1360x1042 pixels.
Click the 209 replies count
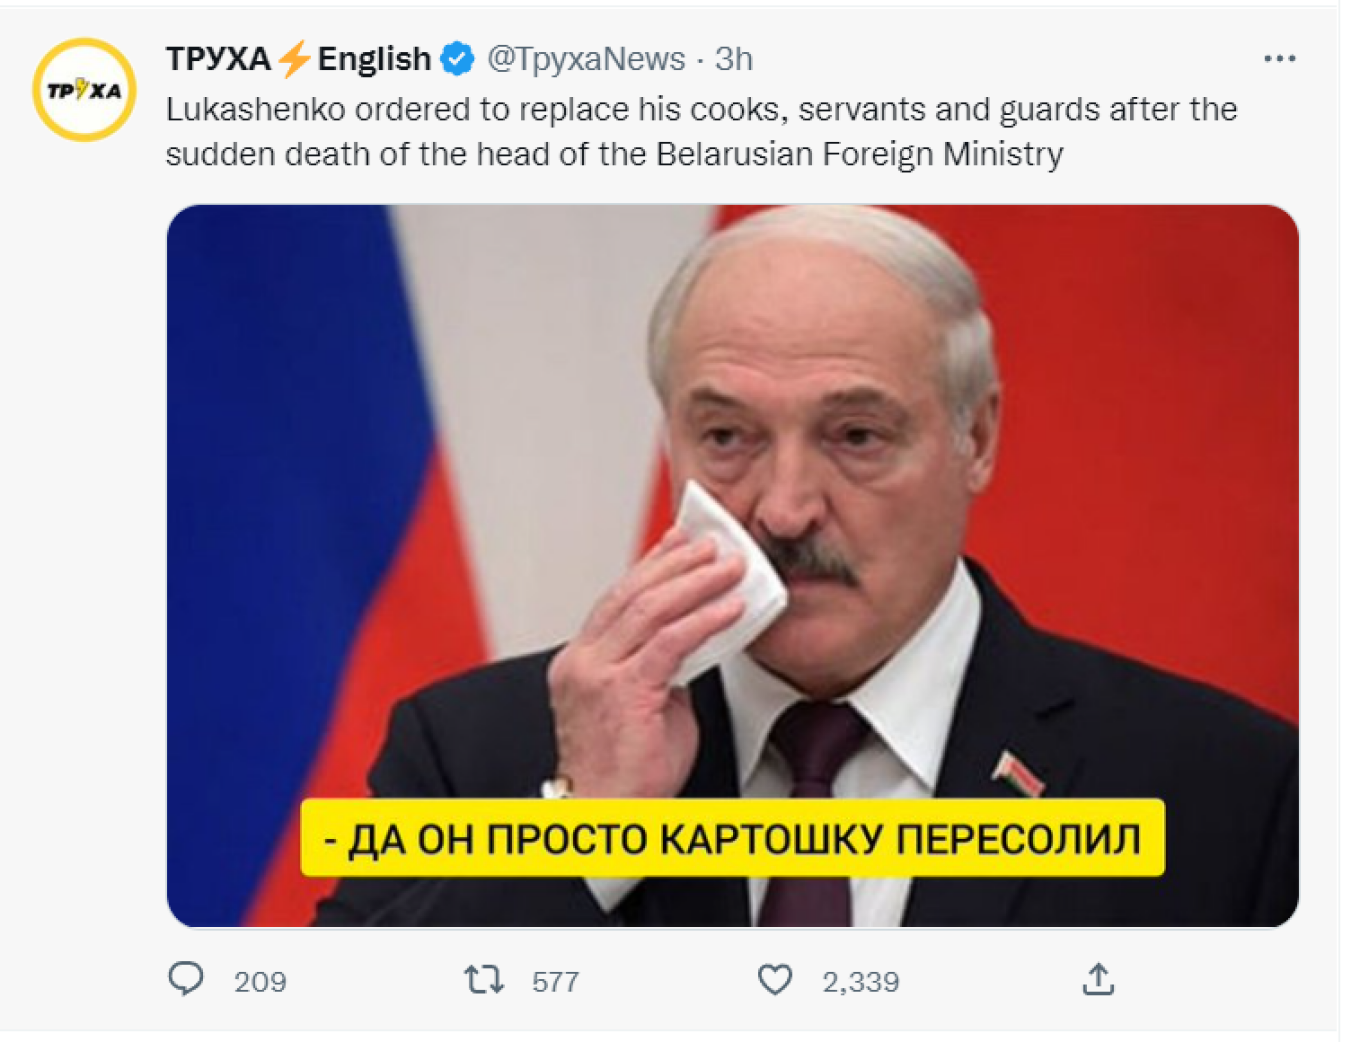click(x=260, y=982)
